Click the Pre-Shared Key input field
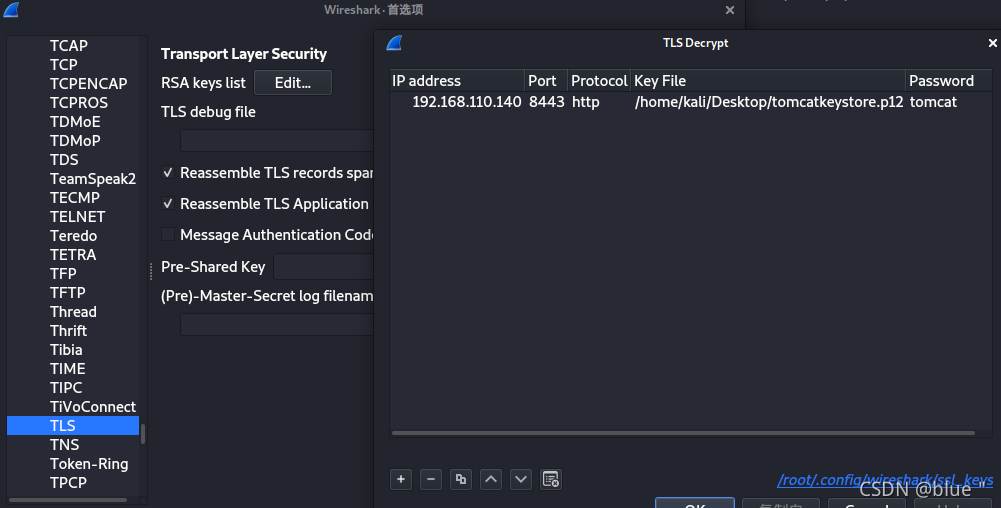Viewport: 1001px width, 508px height. click(324, 267)
